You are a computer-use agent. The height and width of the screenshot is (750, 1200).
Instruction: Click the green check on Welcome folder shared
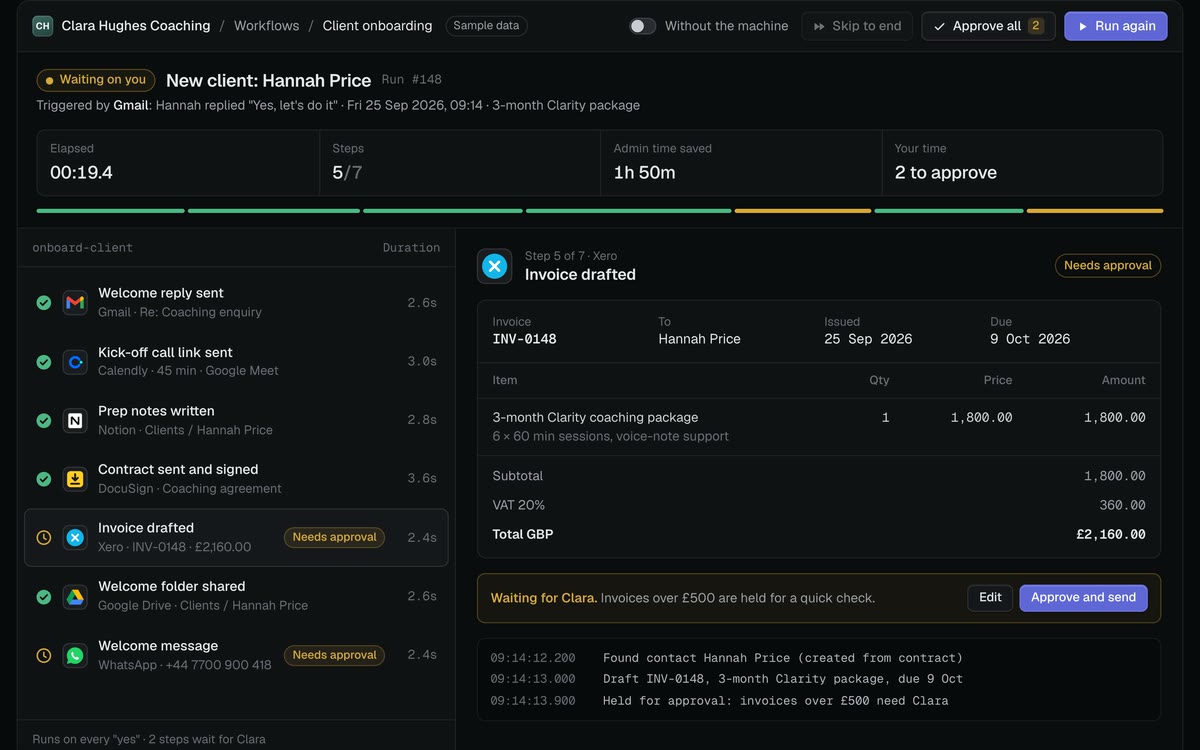(44, 597)
